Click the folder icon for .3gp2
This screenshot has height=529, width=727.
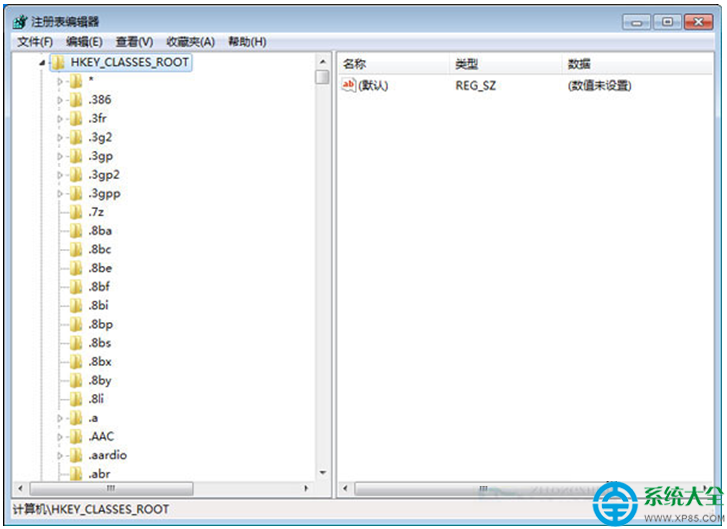(x=76, y=175)
